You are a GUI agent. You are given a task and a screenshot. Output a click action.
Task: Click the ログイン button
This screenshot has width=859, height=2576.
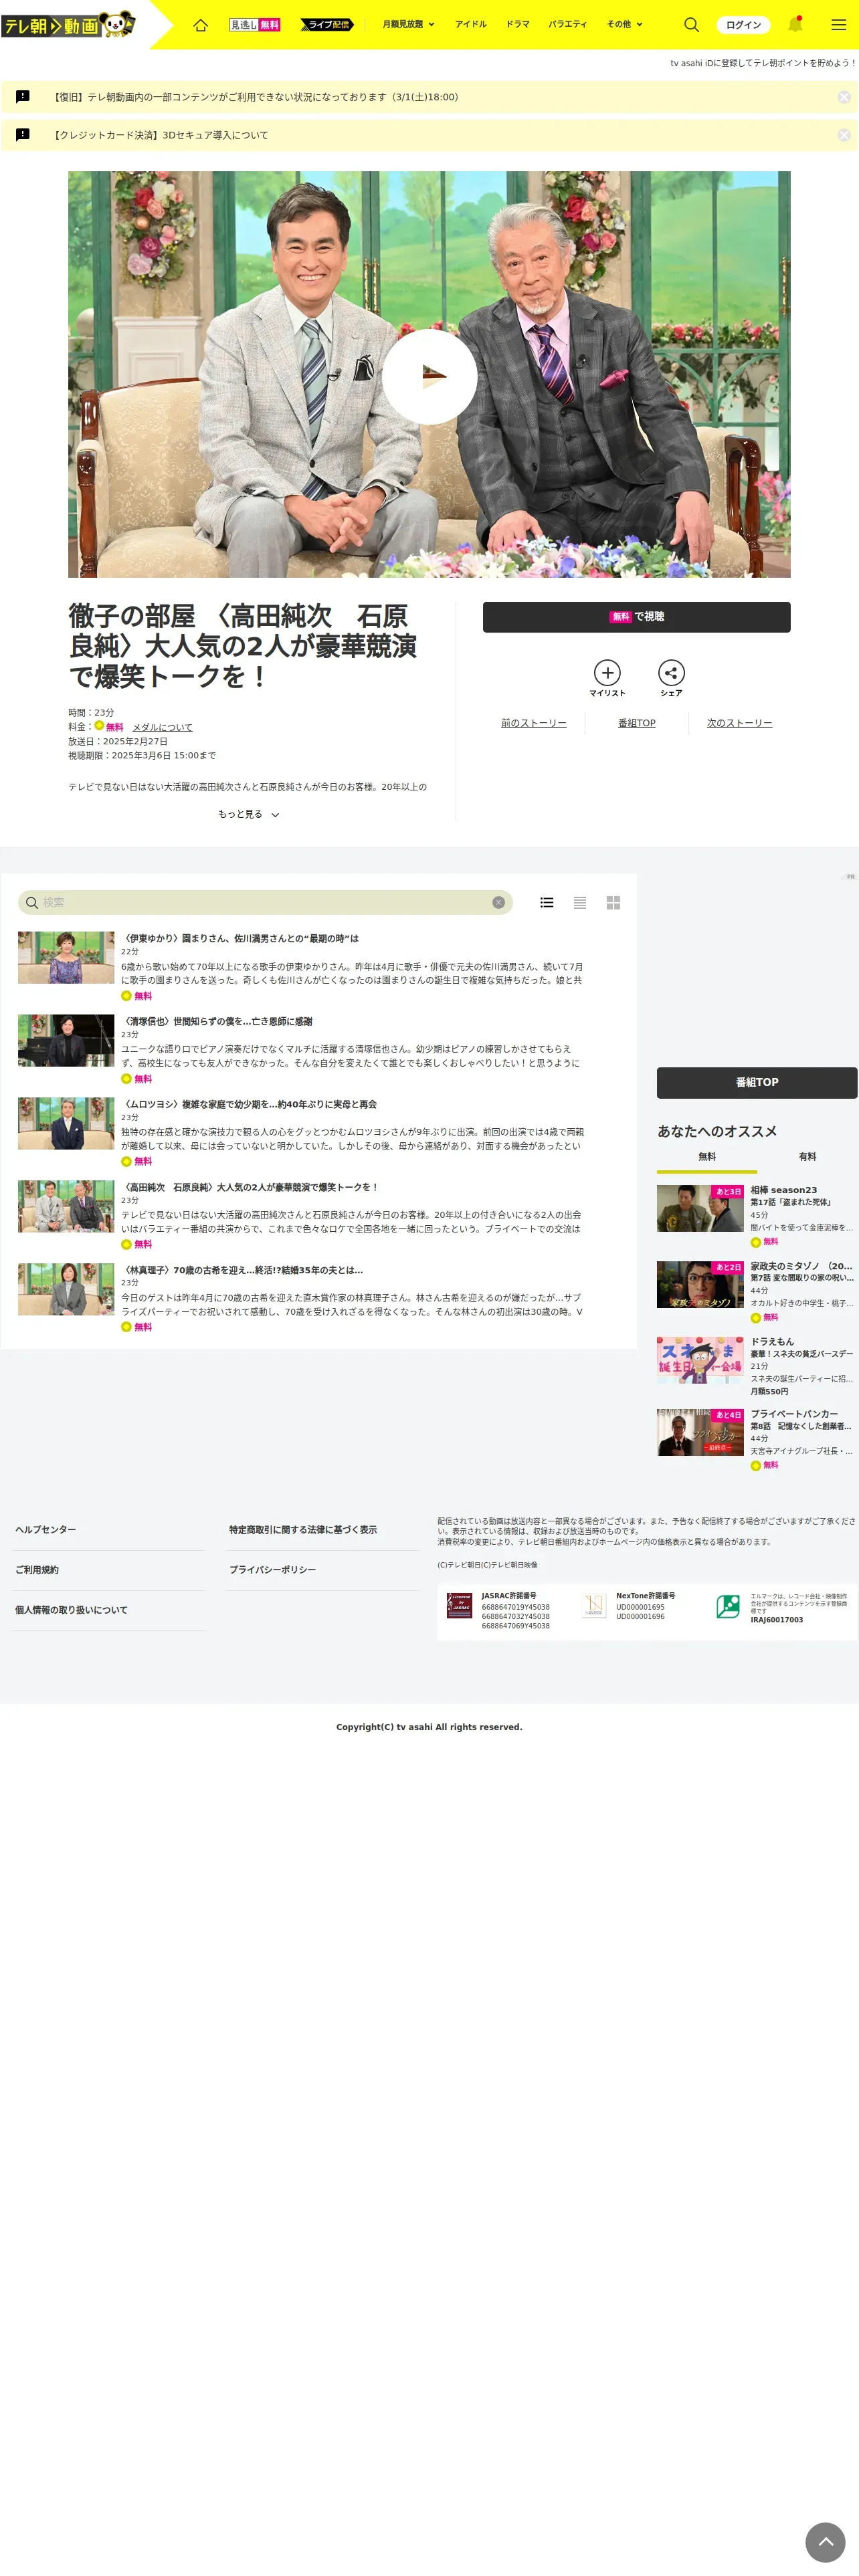click(x=743, y=25)
